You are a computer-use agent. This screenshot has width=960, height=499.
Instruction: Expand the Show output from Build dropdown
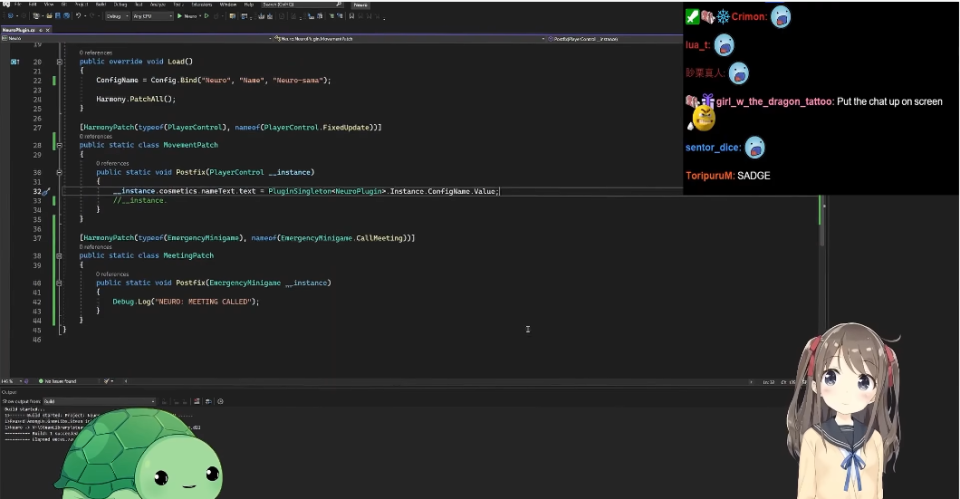pyautogui.click(x=98, y=401)
